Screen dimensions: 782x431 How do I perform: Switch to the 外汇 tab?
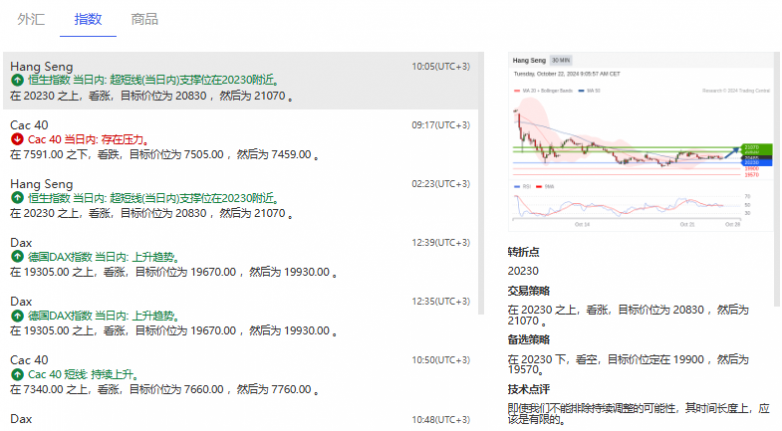(x=31, y=19)
